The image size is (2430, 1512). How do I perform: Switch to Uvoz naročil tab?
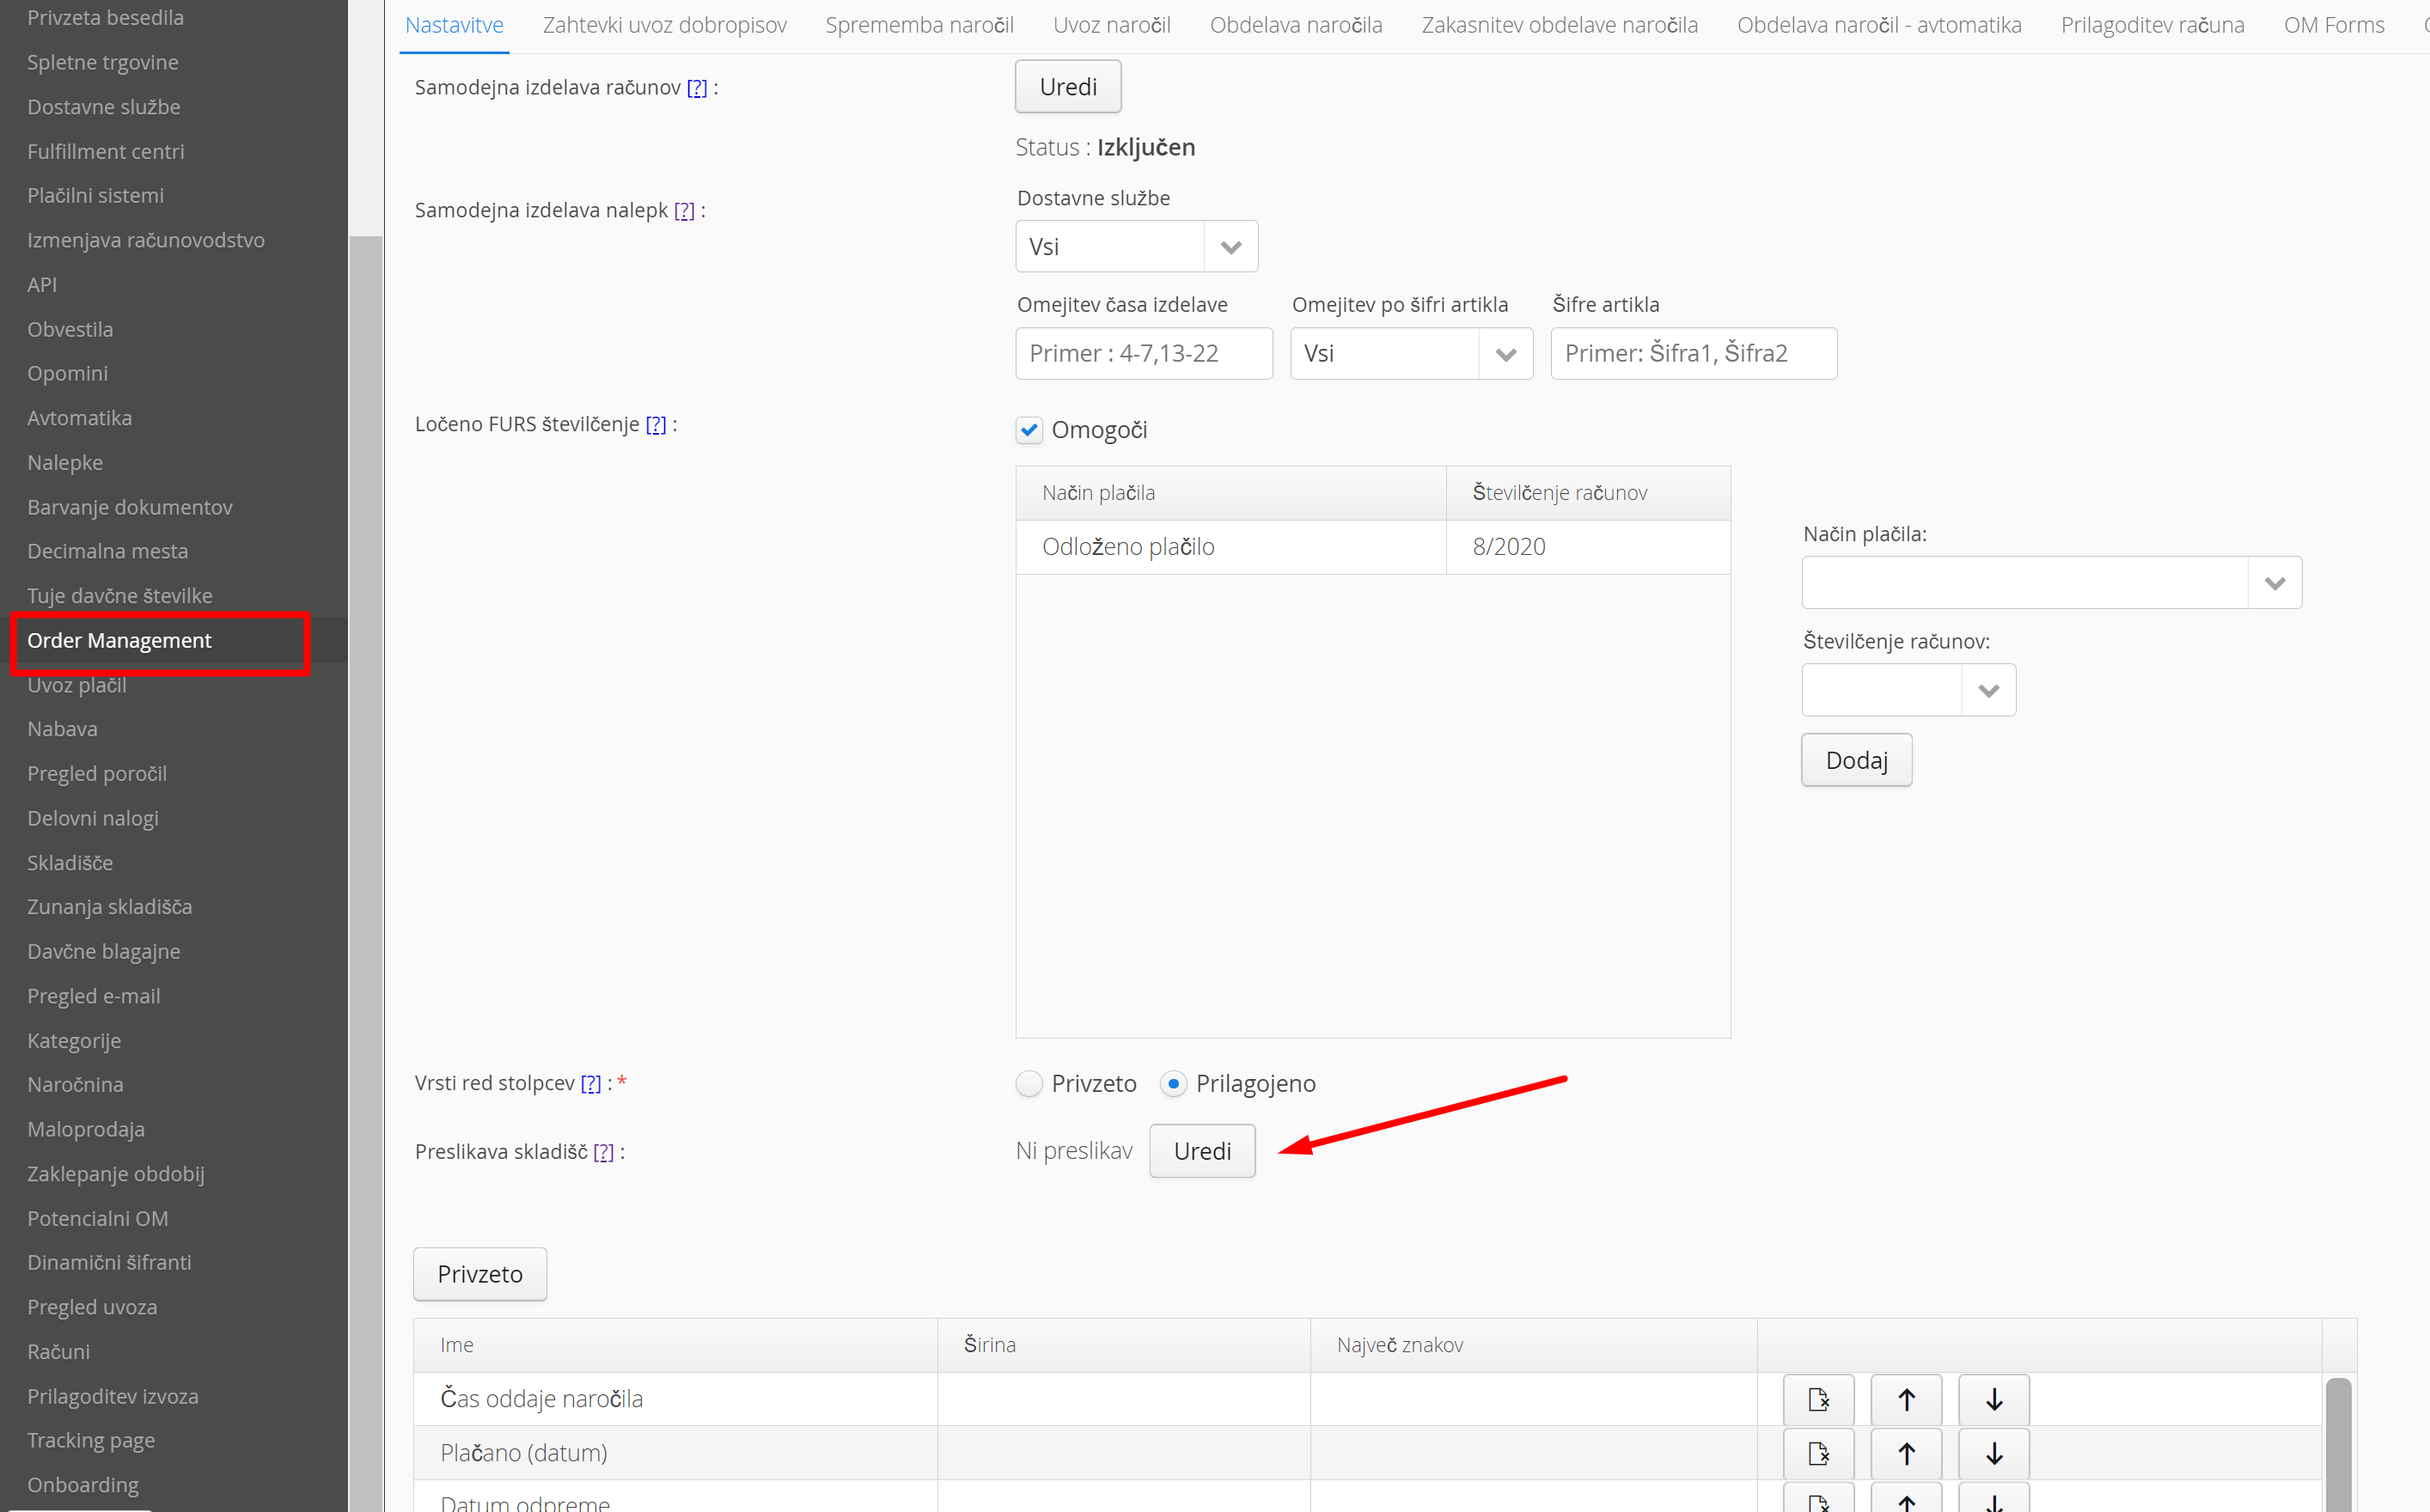(x=1111, y=25)
